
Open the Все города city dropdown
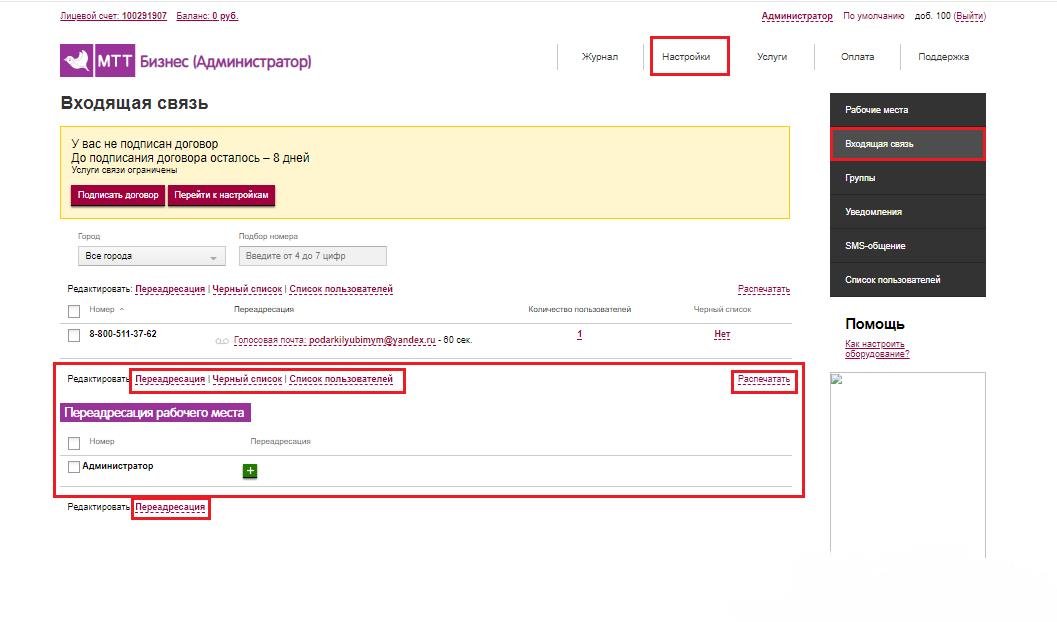(x=152, y=256)
